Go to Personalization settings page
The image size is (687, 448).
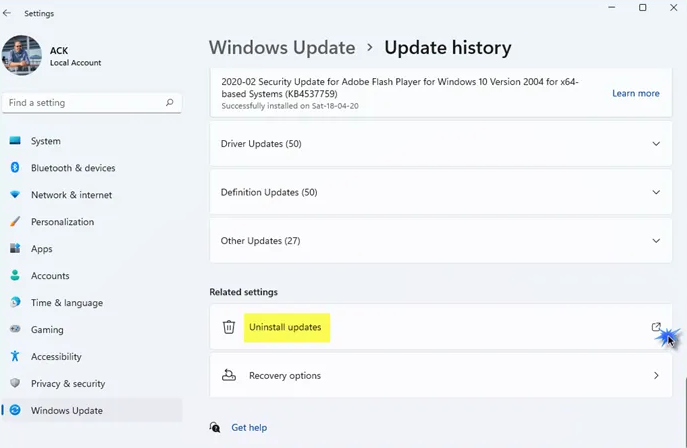tap(62, 222)
